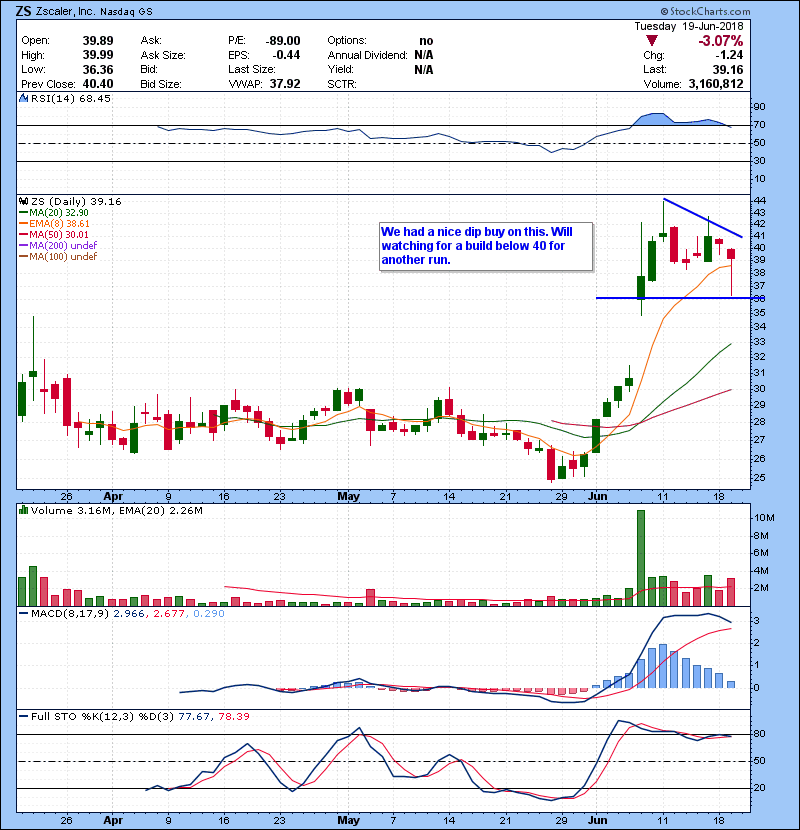Click the Open value 39.89

pyautogui.click(x=98, y=41)
